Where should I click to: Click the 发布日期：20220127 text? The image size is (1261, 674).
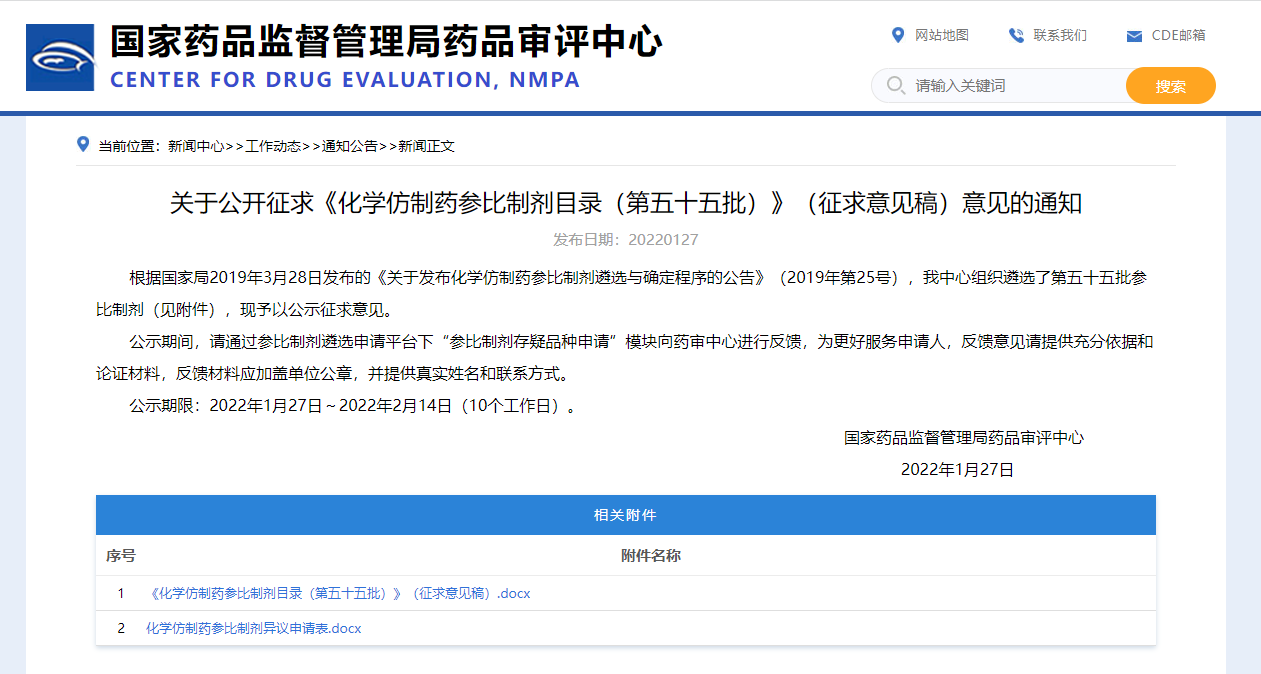pyautogui.click(x=626, y=240)
